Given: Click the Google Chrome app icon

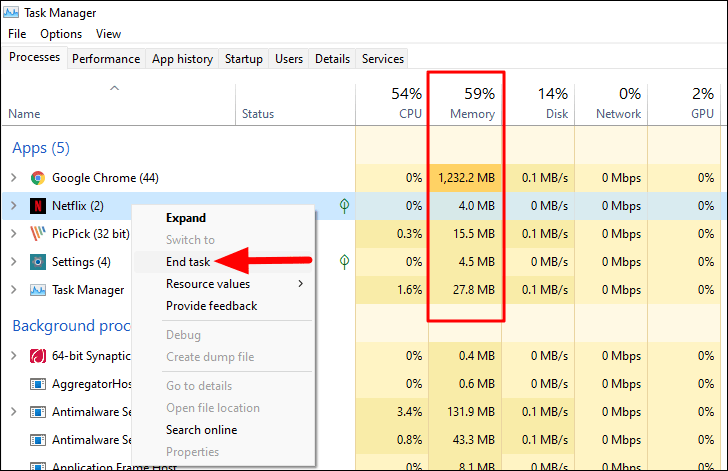Looking at the screenshot, I should coord(38,178).
